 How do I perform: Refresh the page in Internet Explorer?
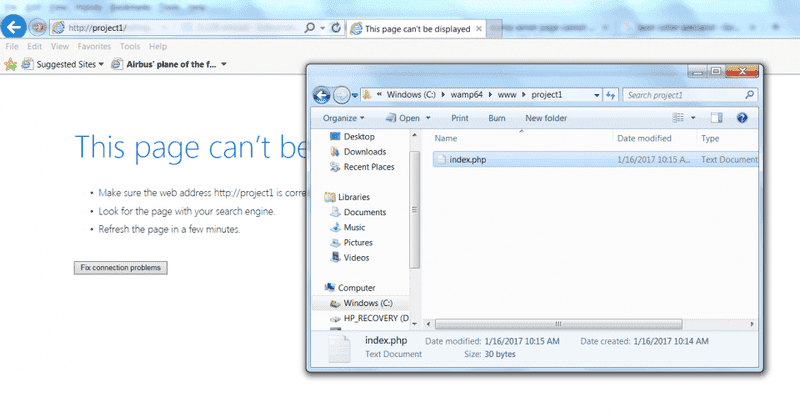[335, 27]
